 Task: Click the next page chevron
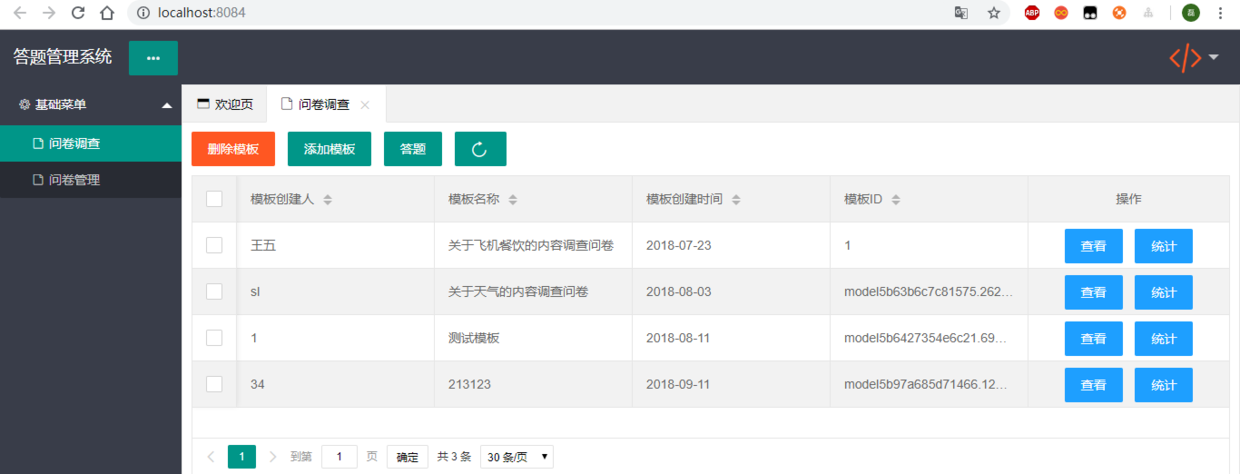(x=273, y=457)
